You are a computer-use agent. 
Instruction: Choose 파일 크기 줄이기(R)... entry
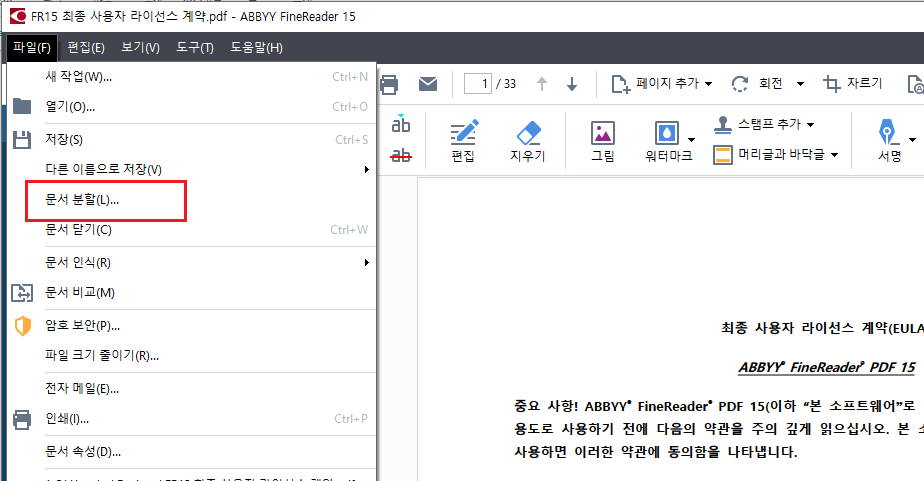point(192,355)
